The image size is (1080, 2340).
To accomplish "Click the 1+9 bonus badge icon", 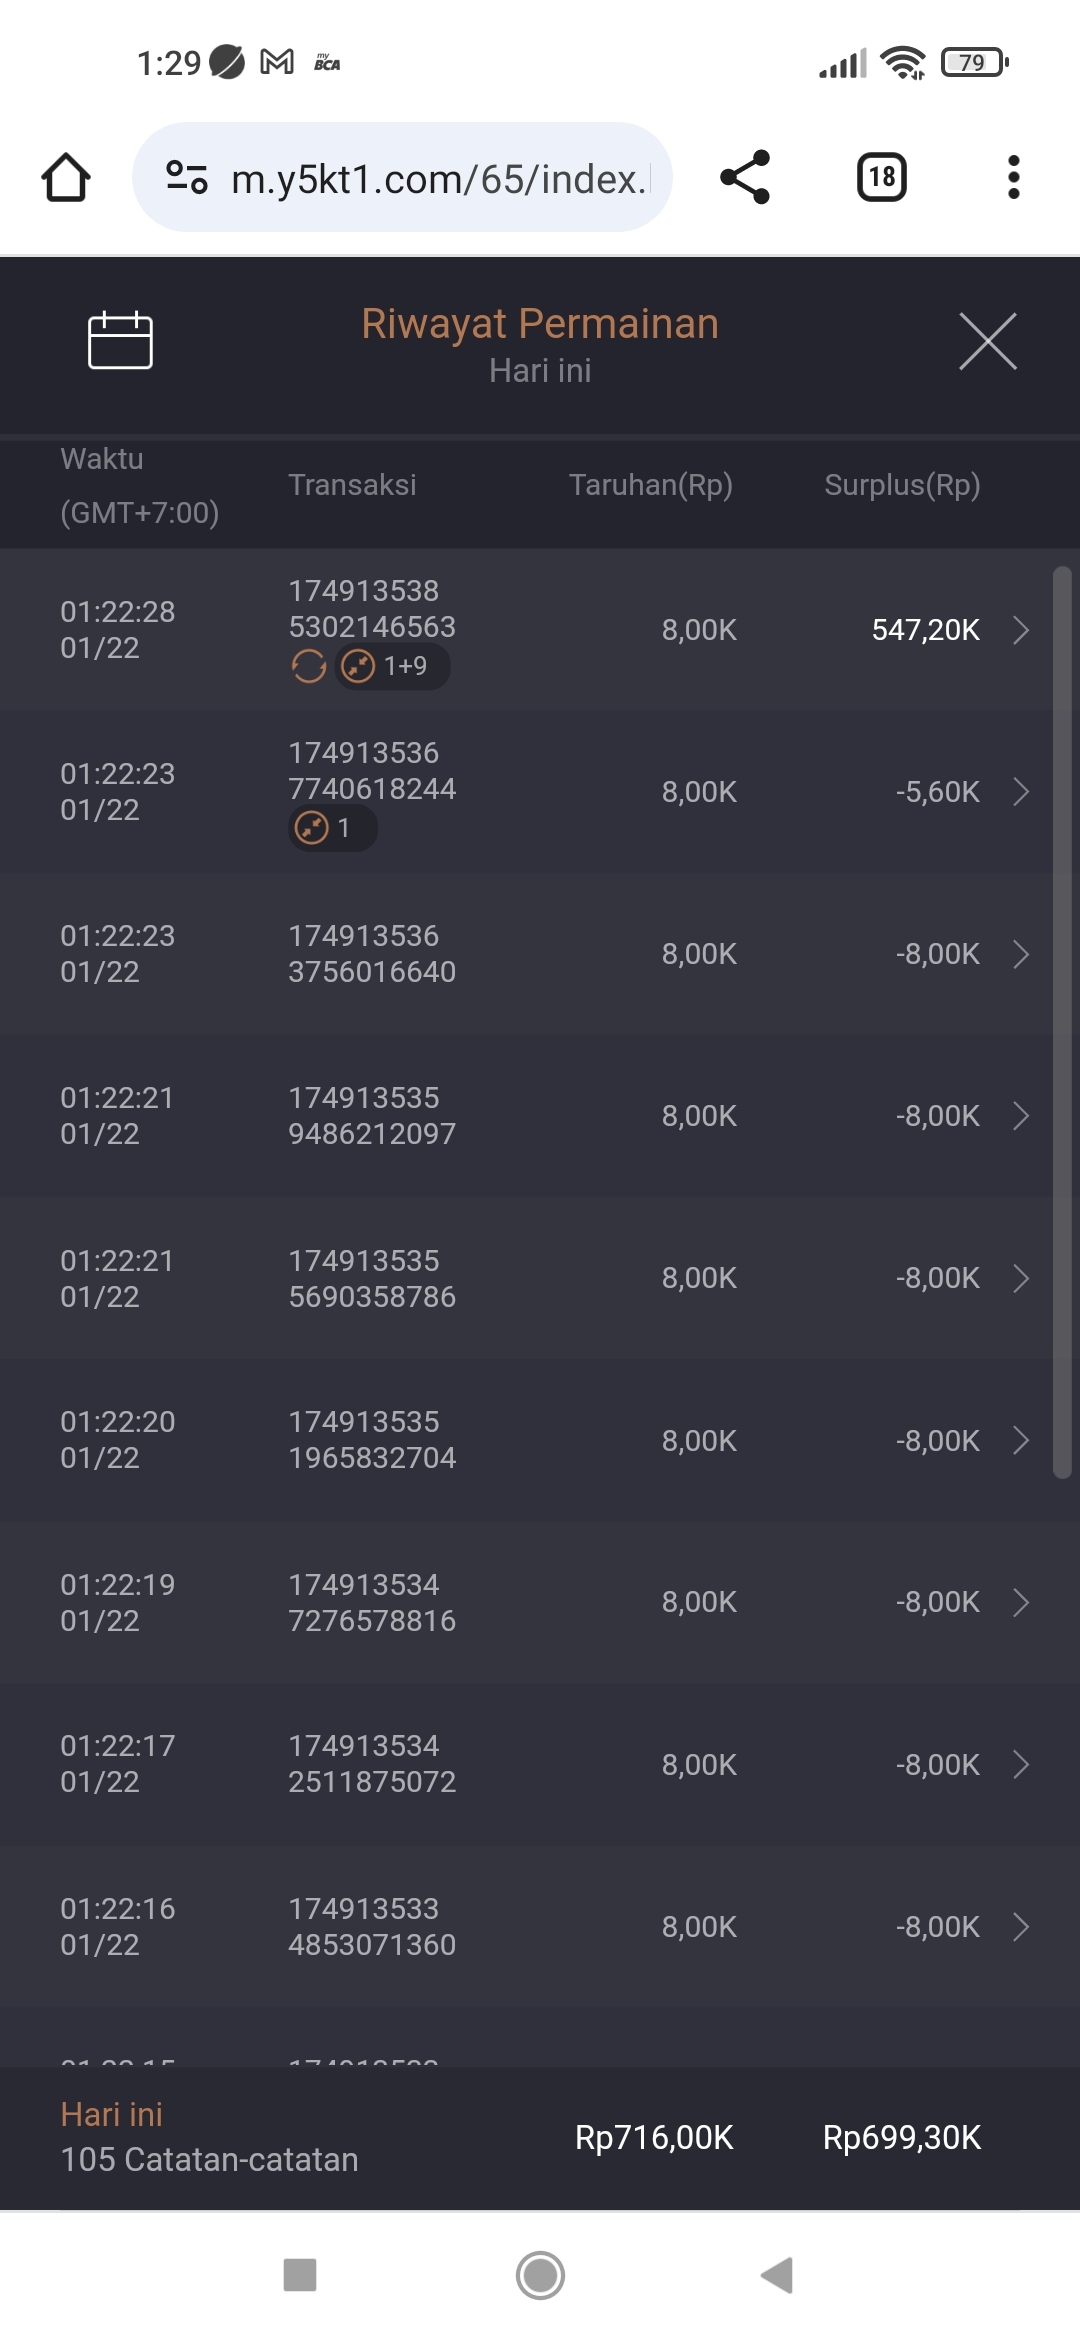I will point(392,666).
